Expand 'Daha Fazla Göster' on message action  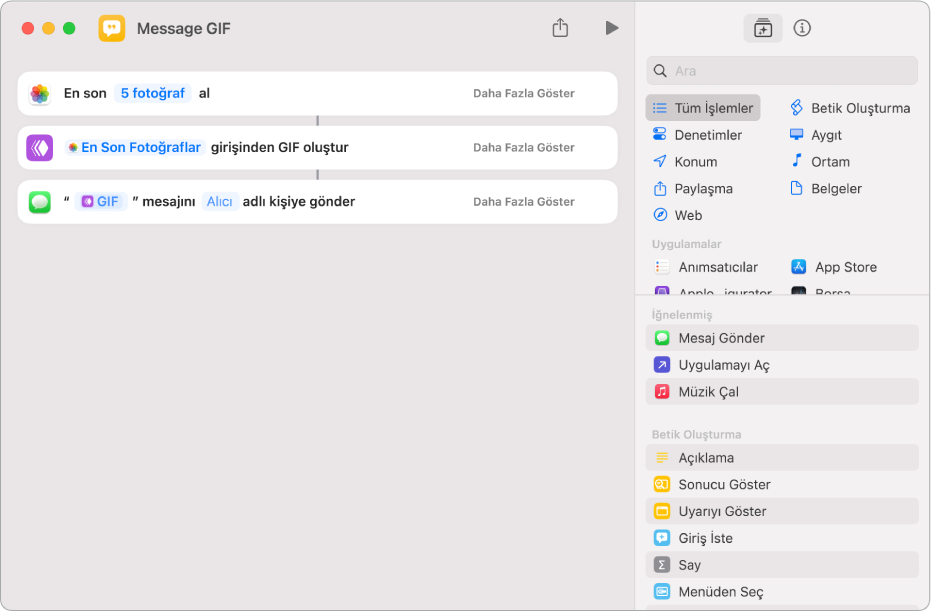[x=524, y=201]
